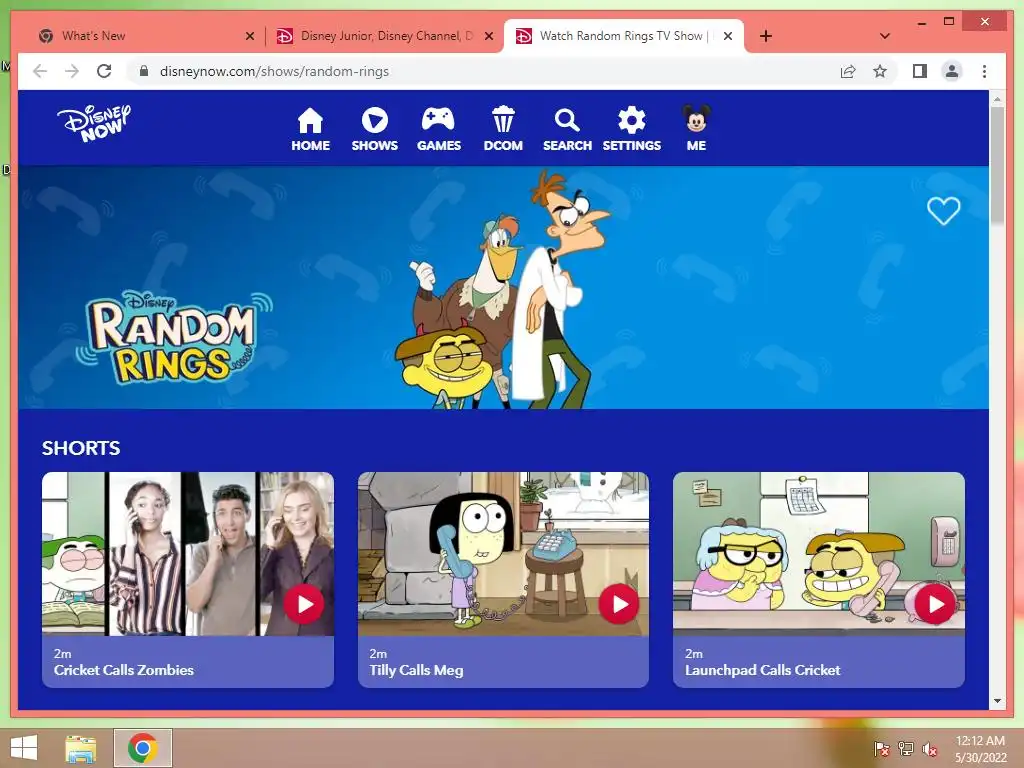This screenshot has width=1024, height=768.
Task: Click Chrome icon in taskbar
Action: [142, 748]
